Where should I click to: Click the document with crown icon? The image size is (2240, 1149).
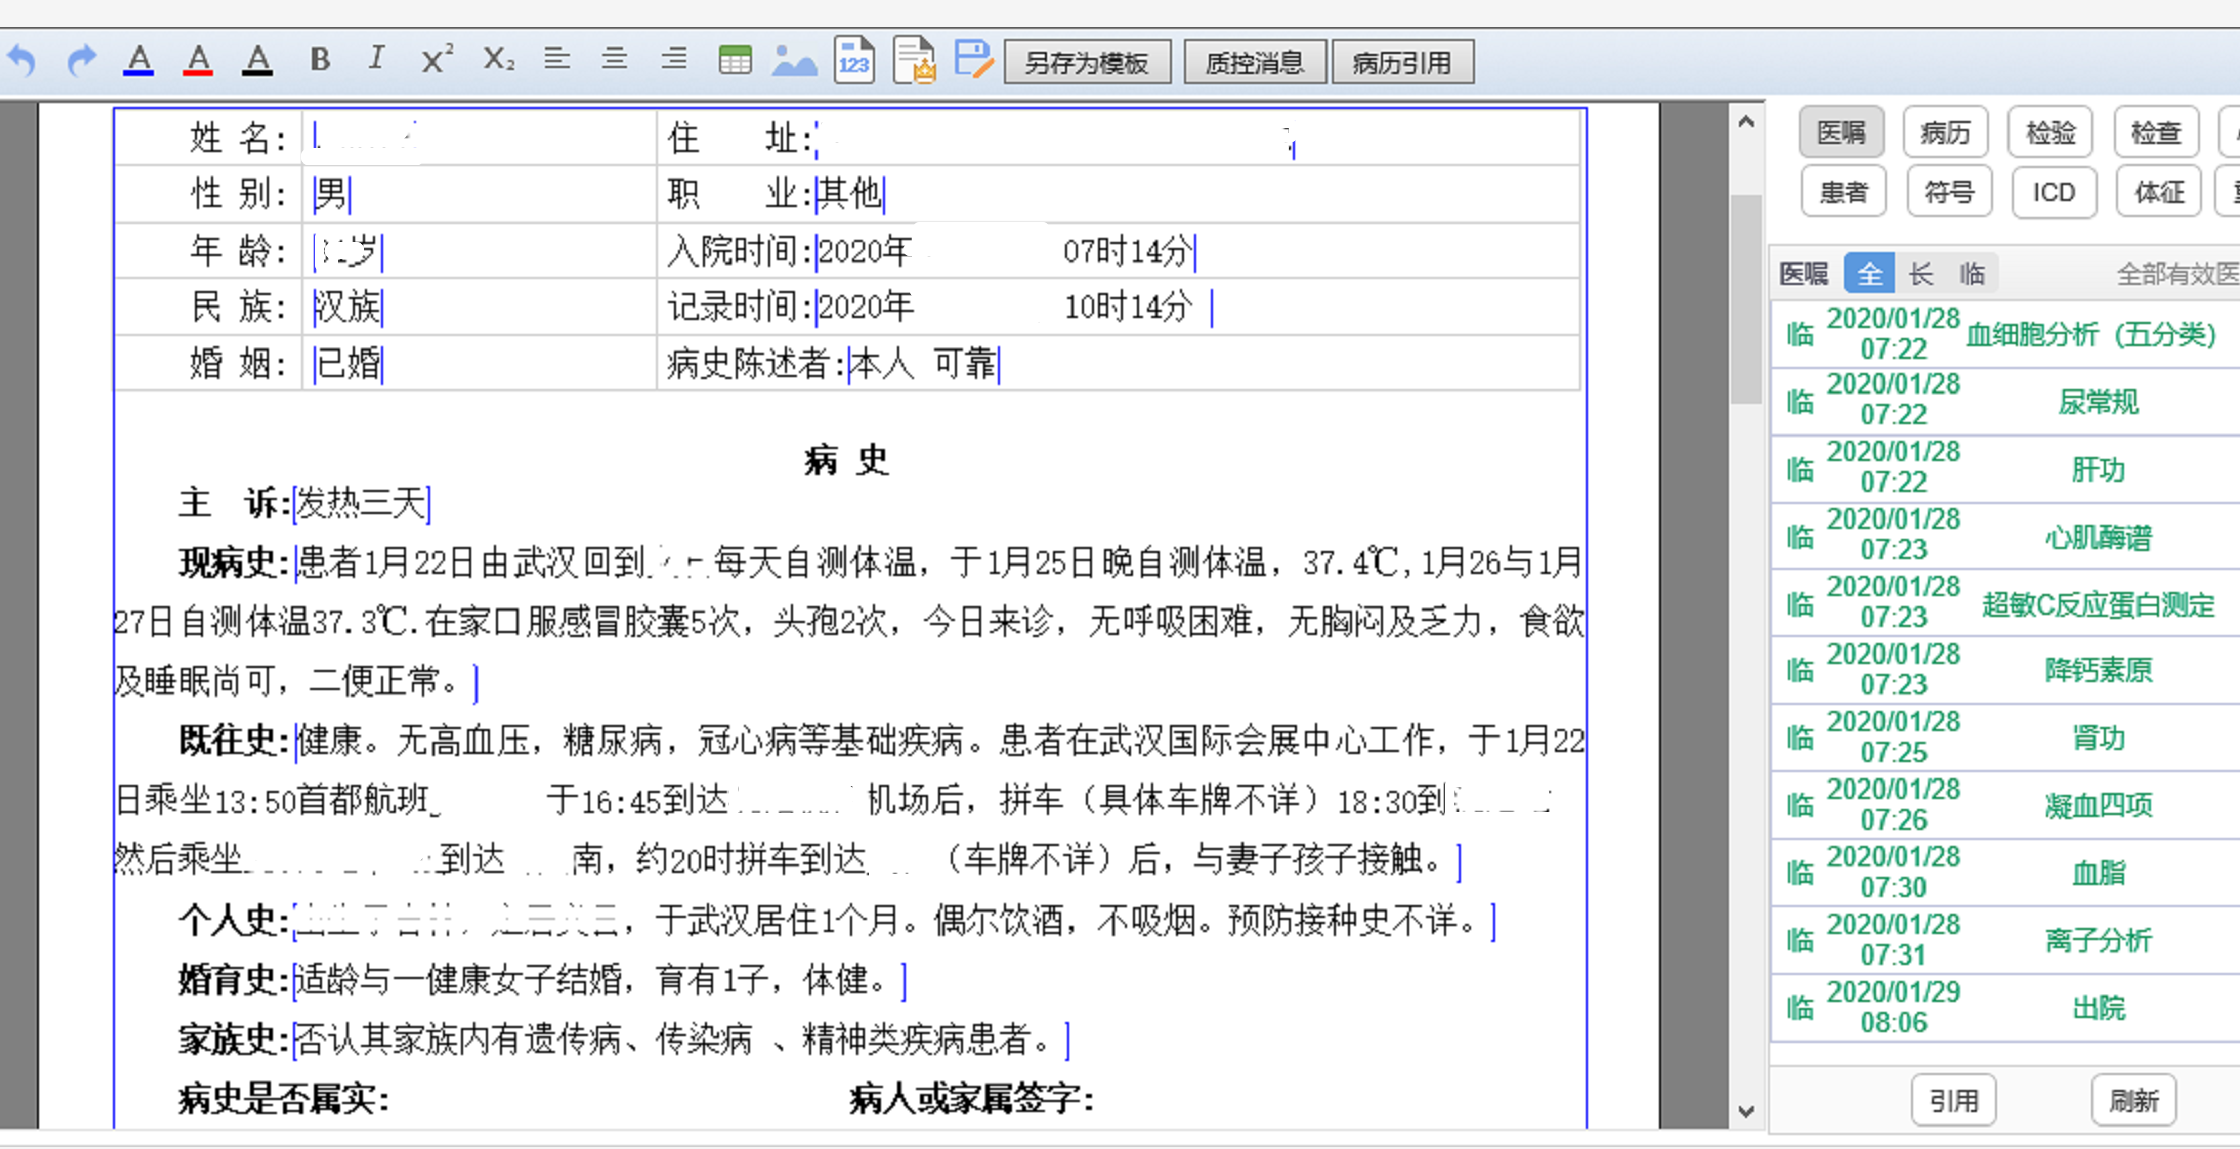(x=914, y=60)
